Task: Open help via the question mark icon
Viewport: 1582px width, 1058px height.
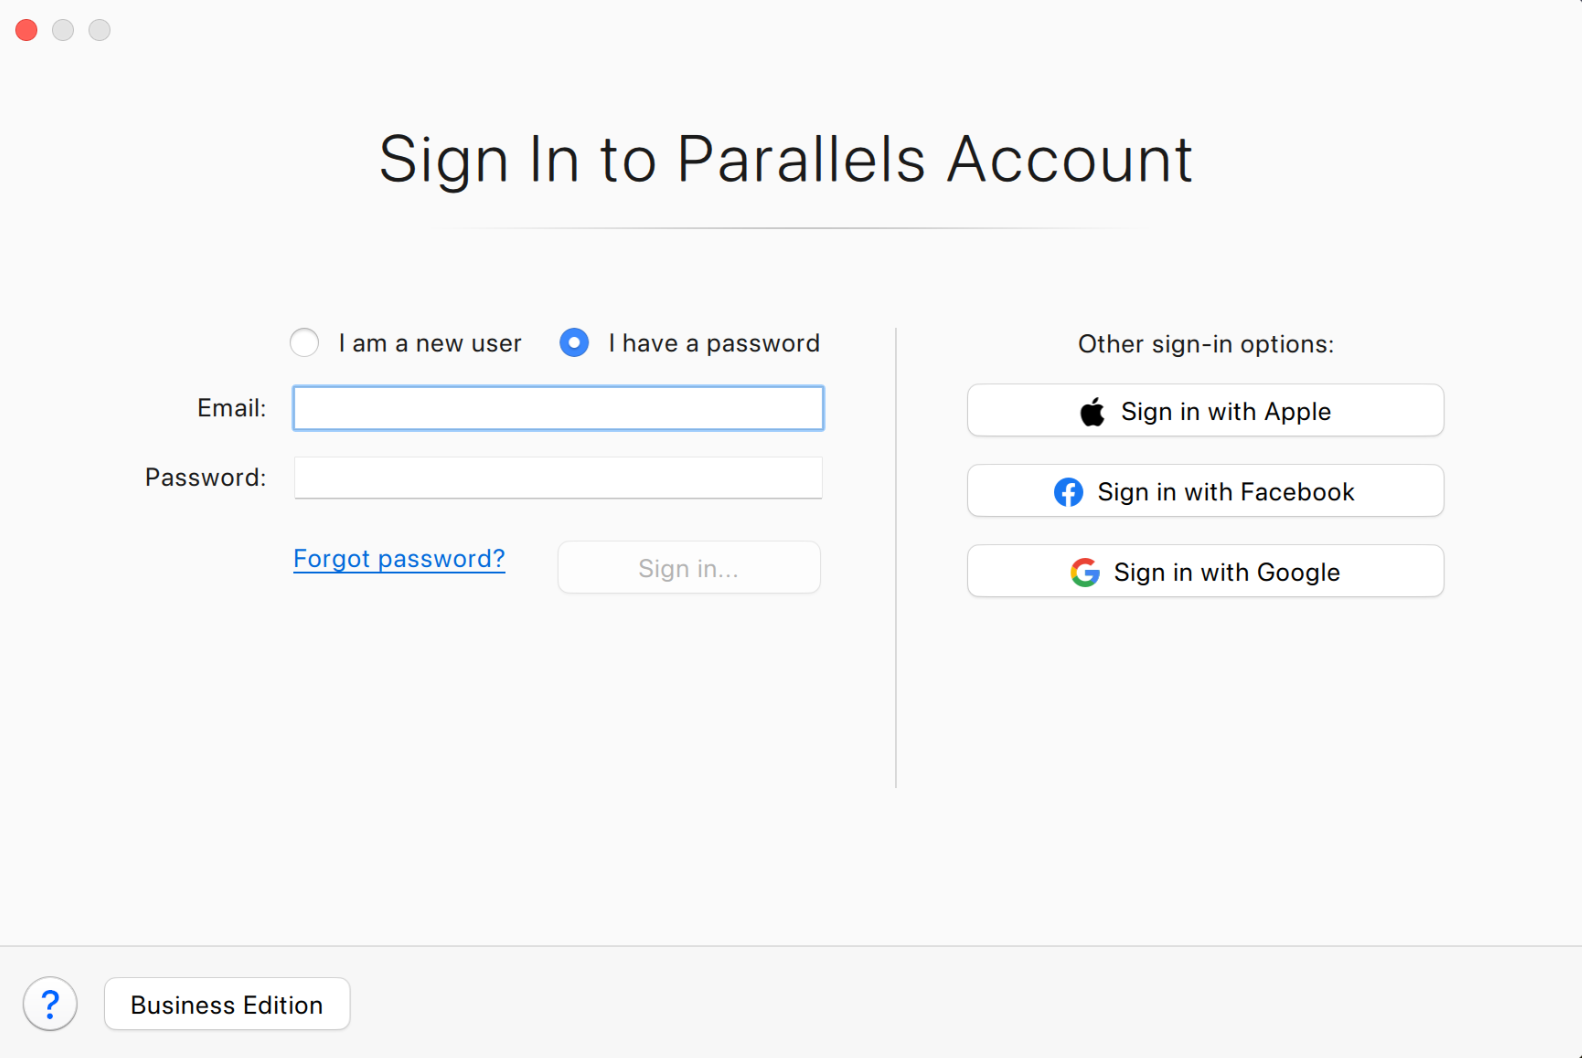Action: [x=50, y=1003]
